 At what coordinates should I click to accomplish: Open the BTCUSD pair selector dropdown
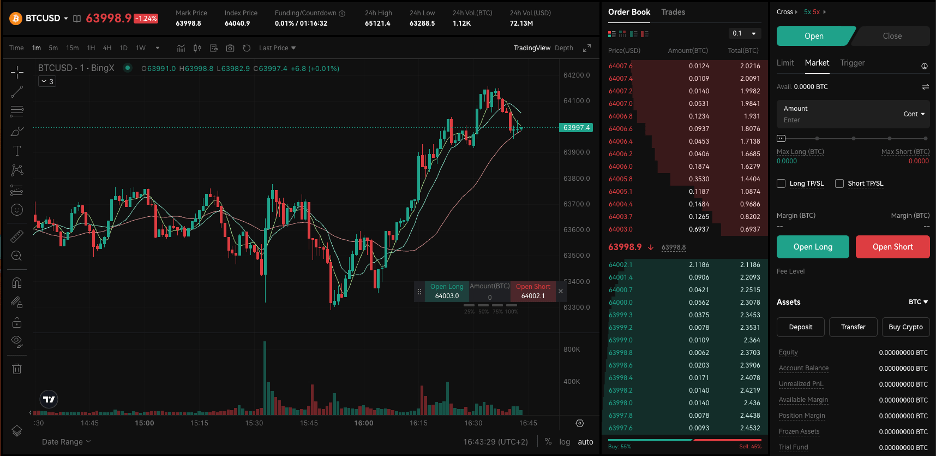pos(45,18)
